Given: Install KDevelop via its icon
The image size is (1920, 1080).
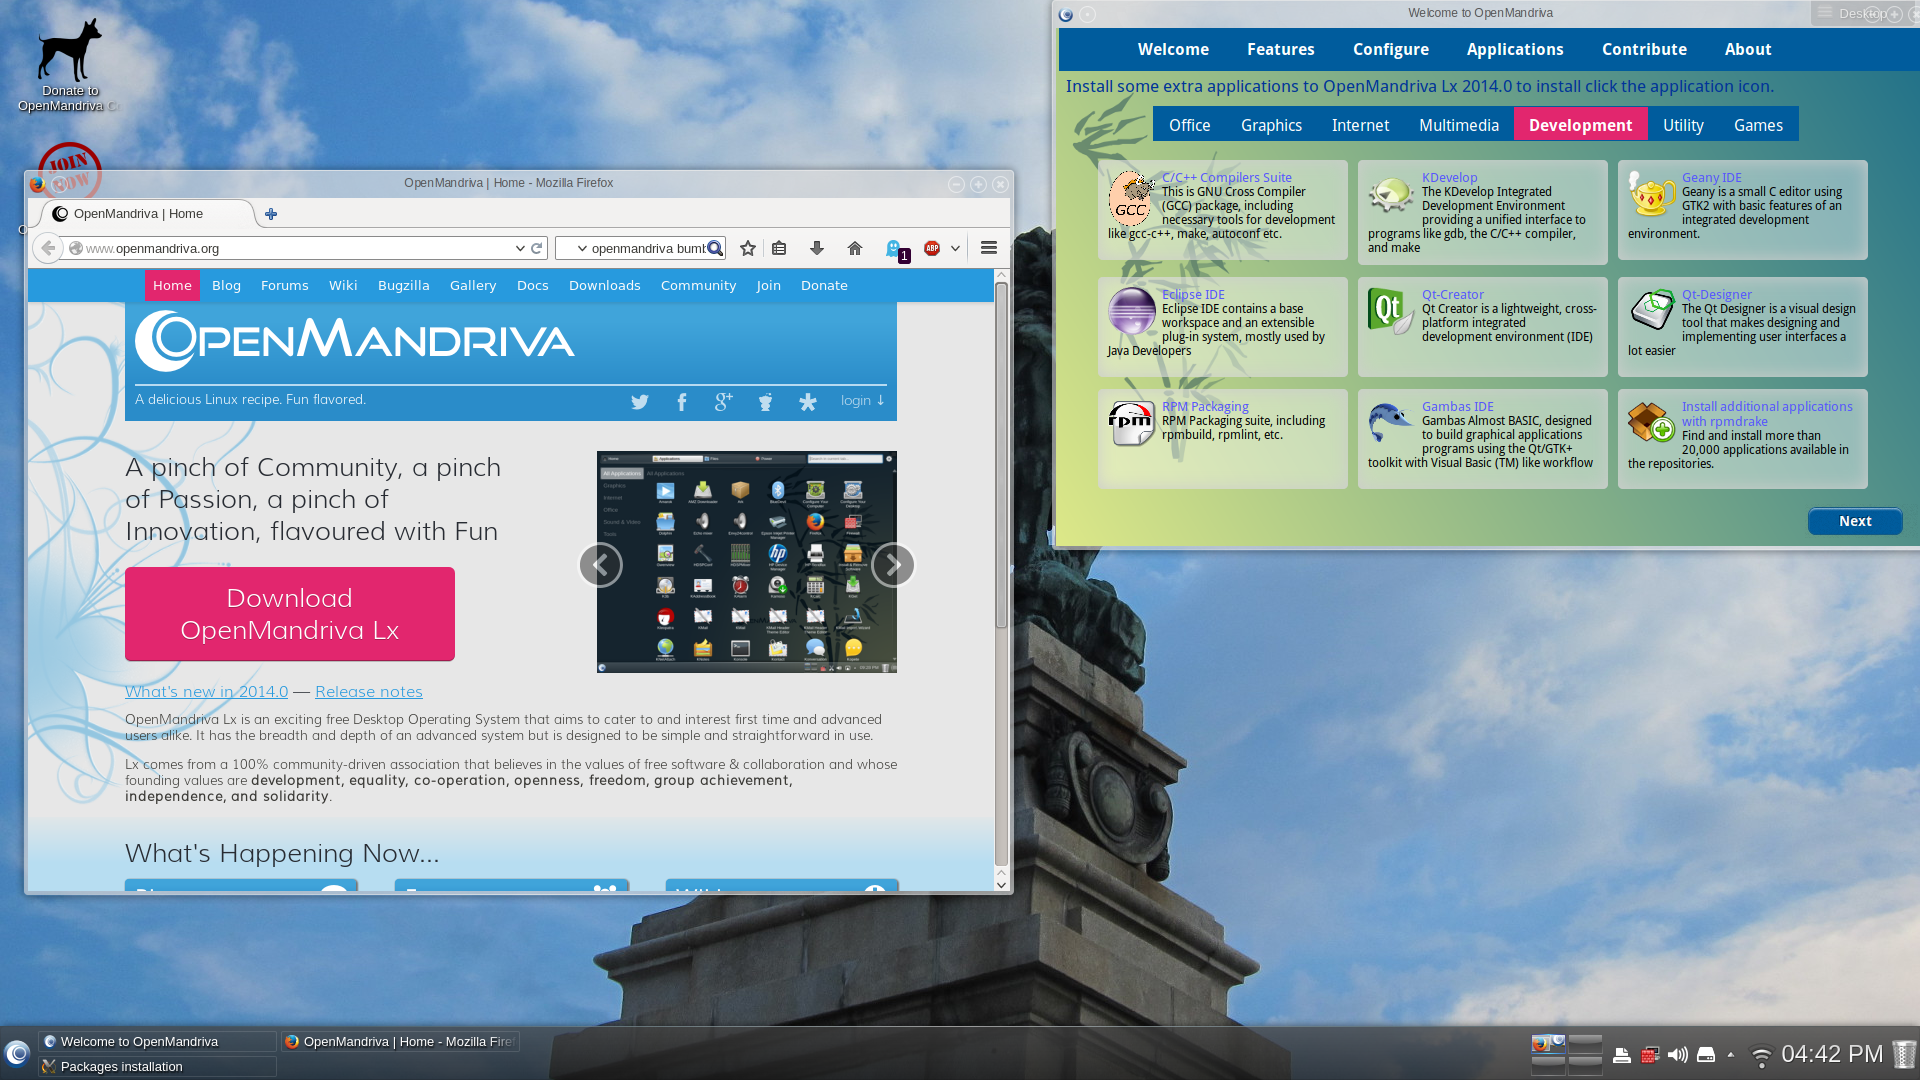Looking at the screenshot, I should [x=1391, y=195].
